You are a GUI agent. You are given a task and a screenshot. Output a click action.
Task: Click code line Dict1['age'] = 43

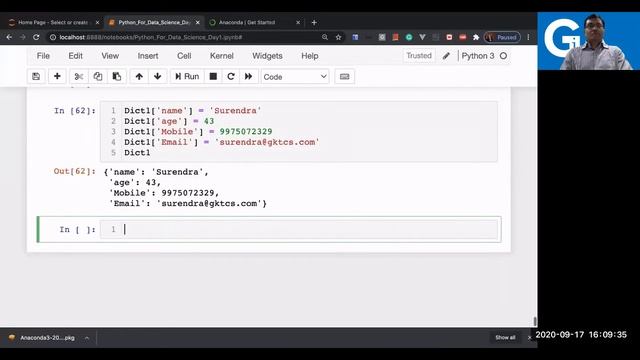point(169,121)
